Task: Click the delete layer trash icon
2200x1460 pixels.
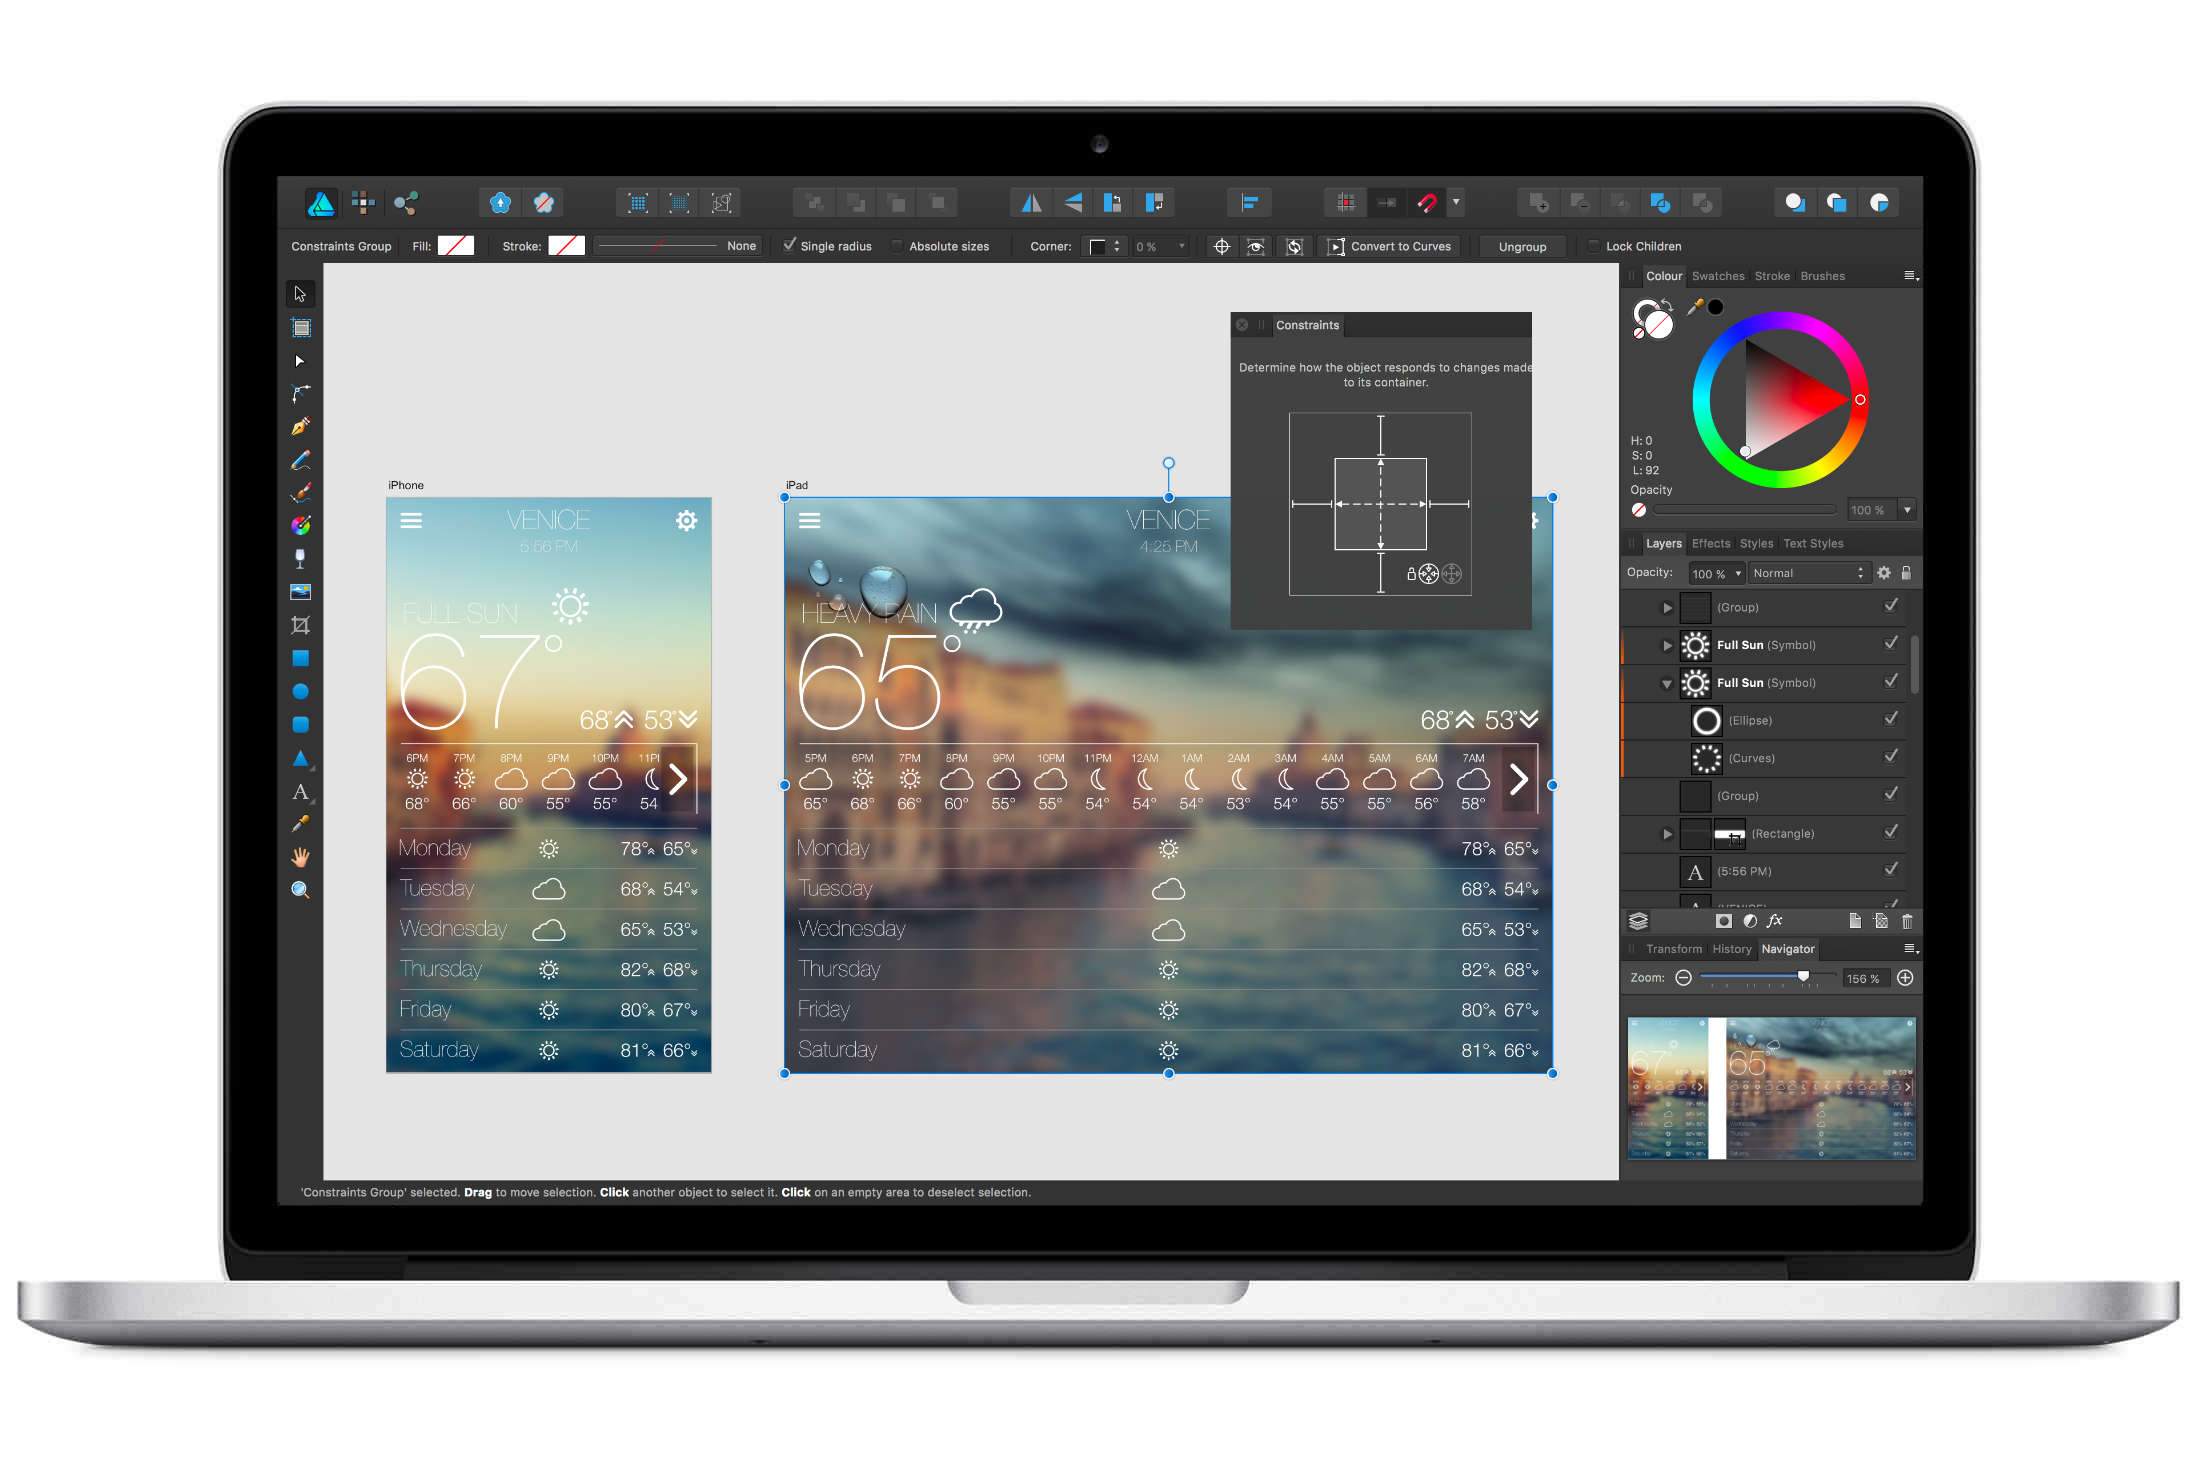Action: click(1906, 921)
